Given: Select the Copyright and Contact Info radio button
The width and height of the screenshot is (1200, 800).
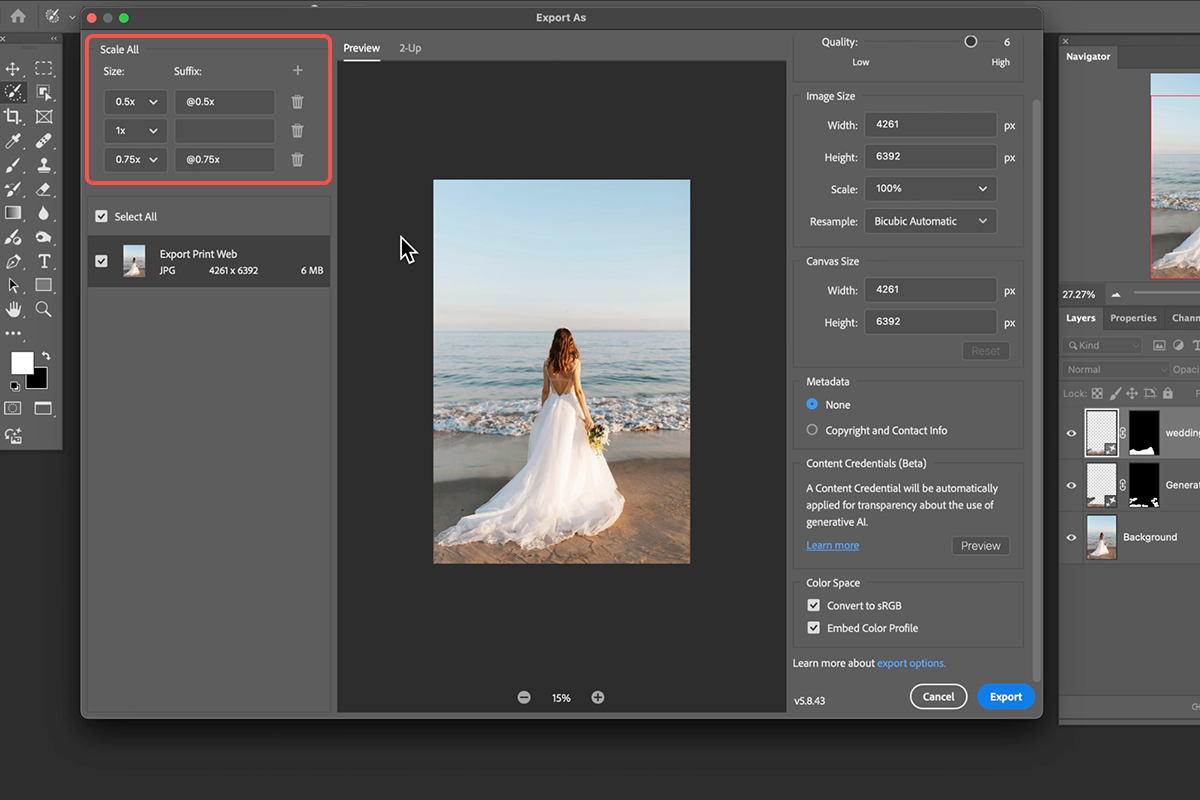Looking at the screenshot, I should pyautogui.click(x=811, y=430).
